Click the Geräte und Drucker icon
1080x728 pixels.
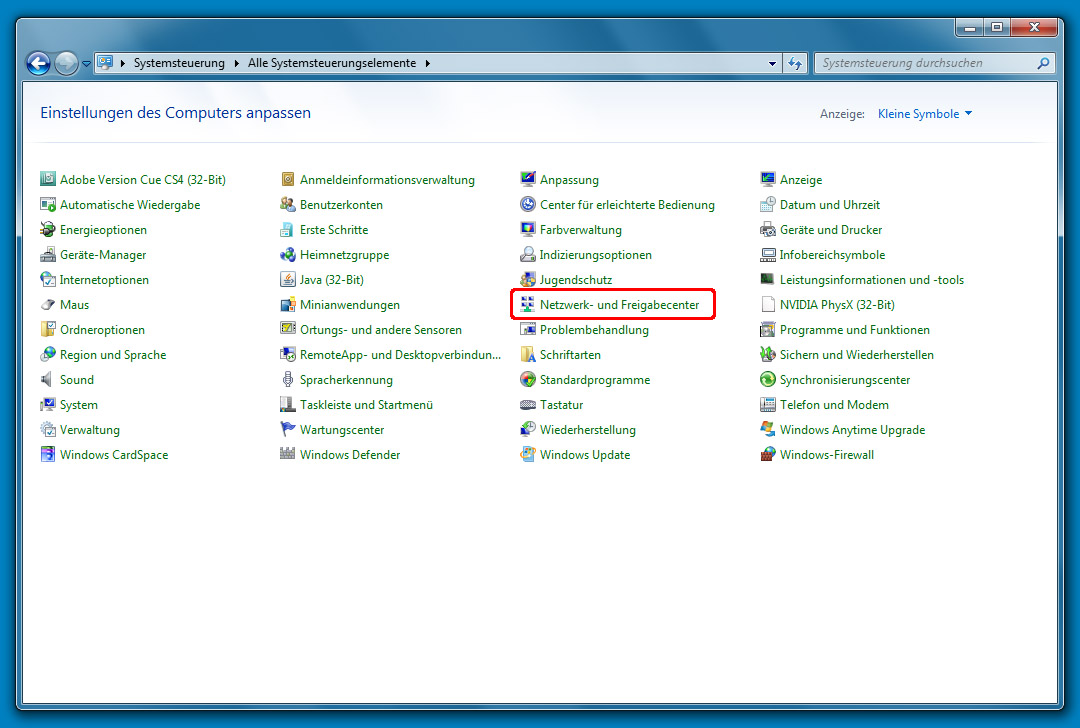pyautogui.click(x=767, y=229)
